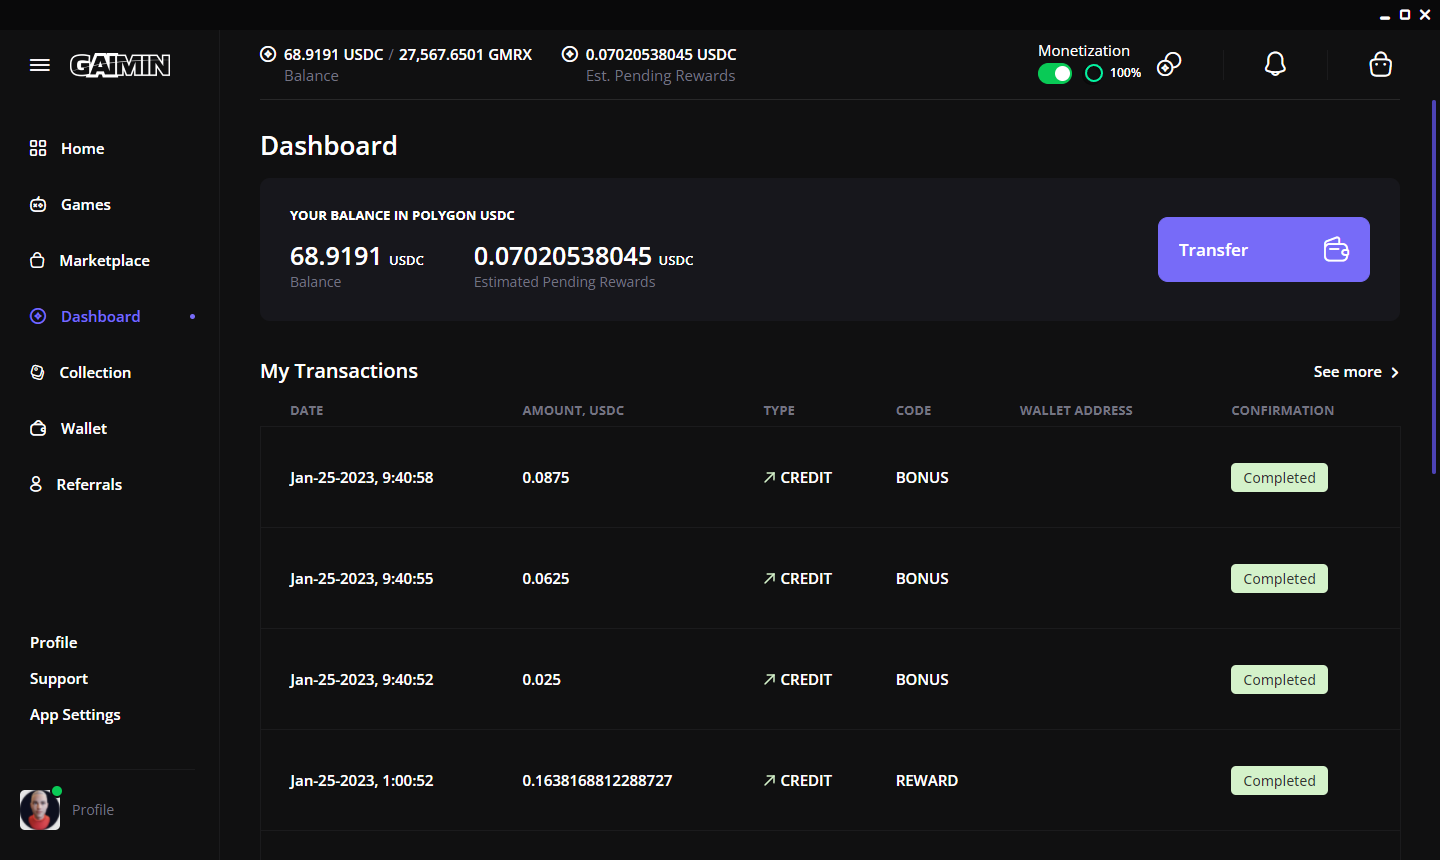Open the Wallet page
The image size is (1440, 860).
[x=83, y=428]
